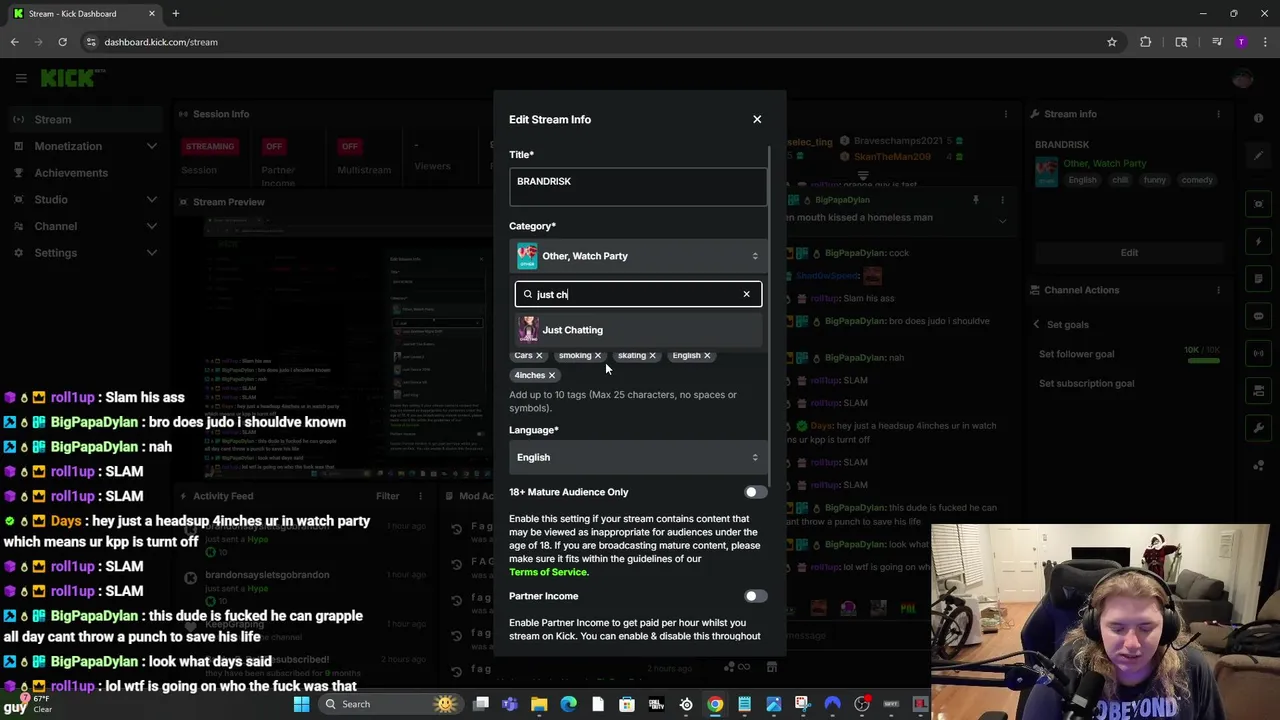The width and height of the screenshot is (1280, 720).
Task: Open the Activity Feed Filter
Action: click(387, 496)
